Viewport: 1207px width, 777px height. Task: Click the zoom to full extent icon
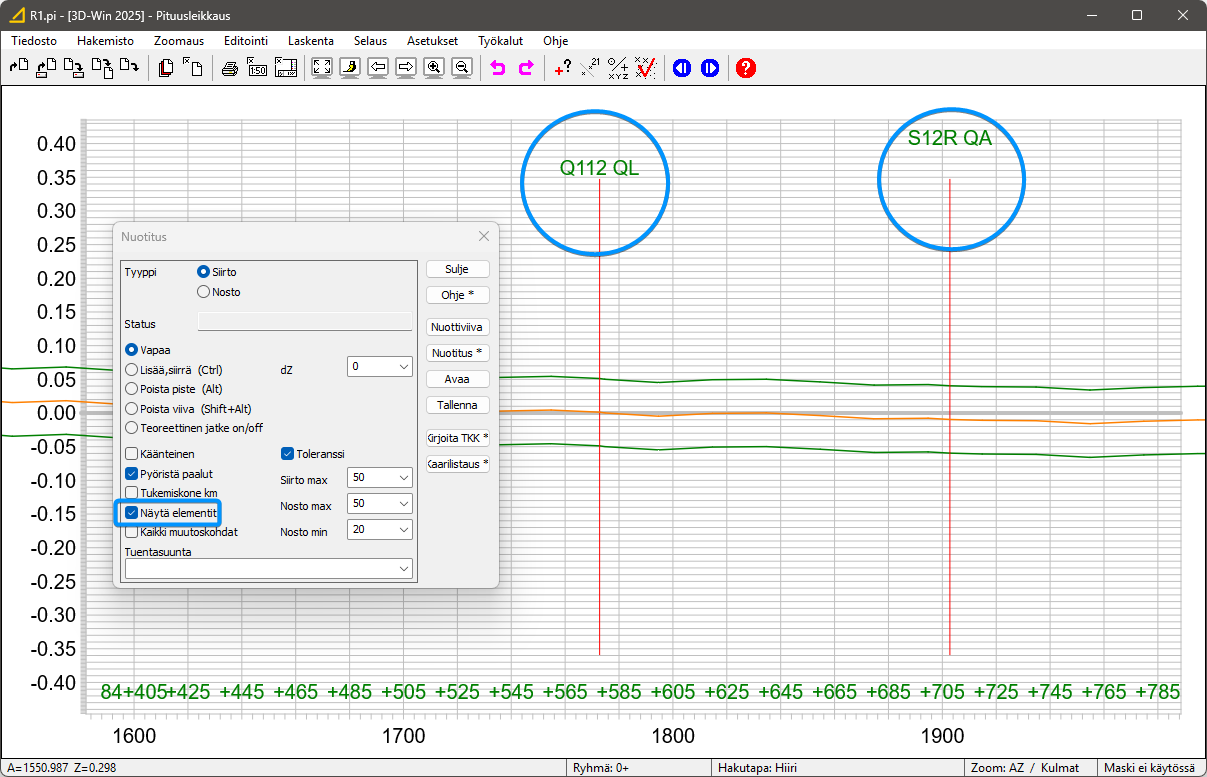click(322, 68)
